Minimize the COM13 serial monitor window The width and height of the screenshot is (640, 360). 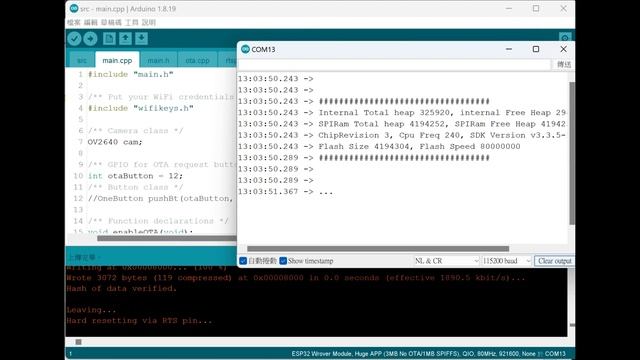pos(509,49)
